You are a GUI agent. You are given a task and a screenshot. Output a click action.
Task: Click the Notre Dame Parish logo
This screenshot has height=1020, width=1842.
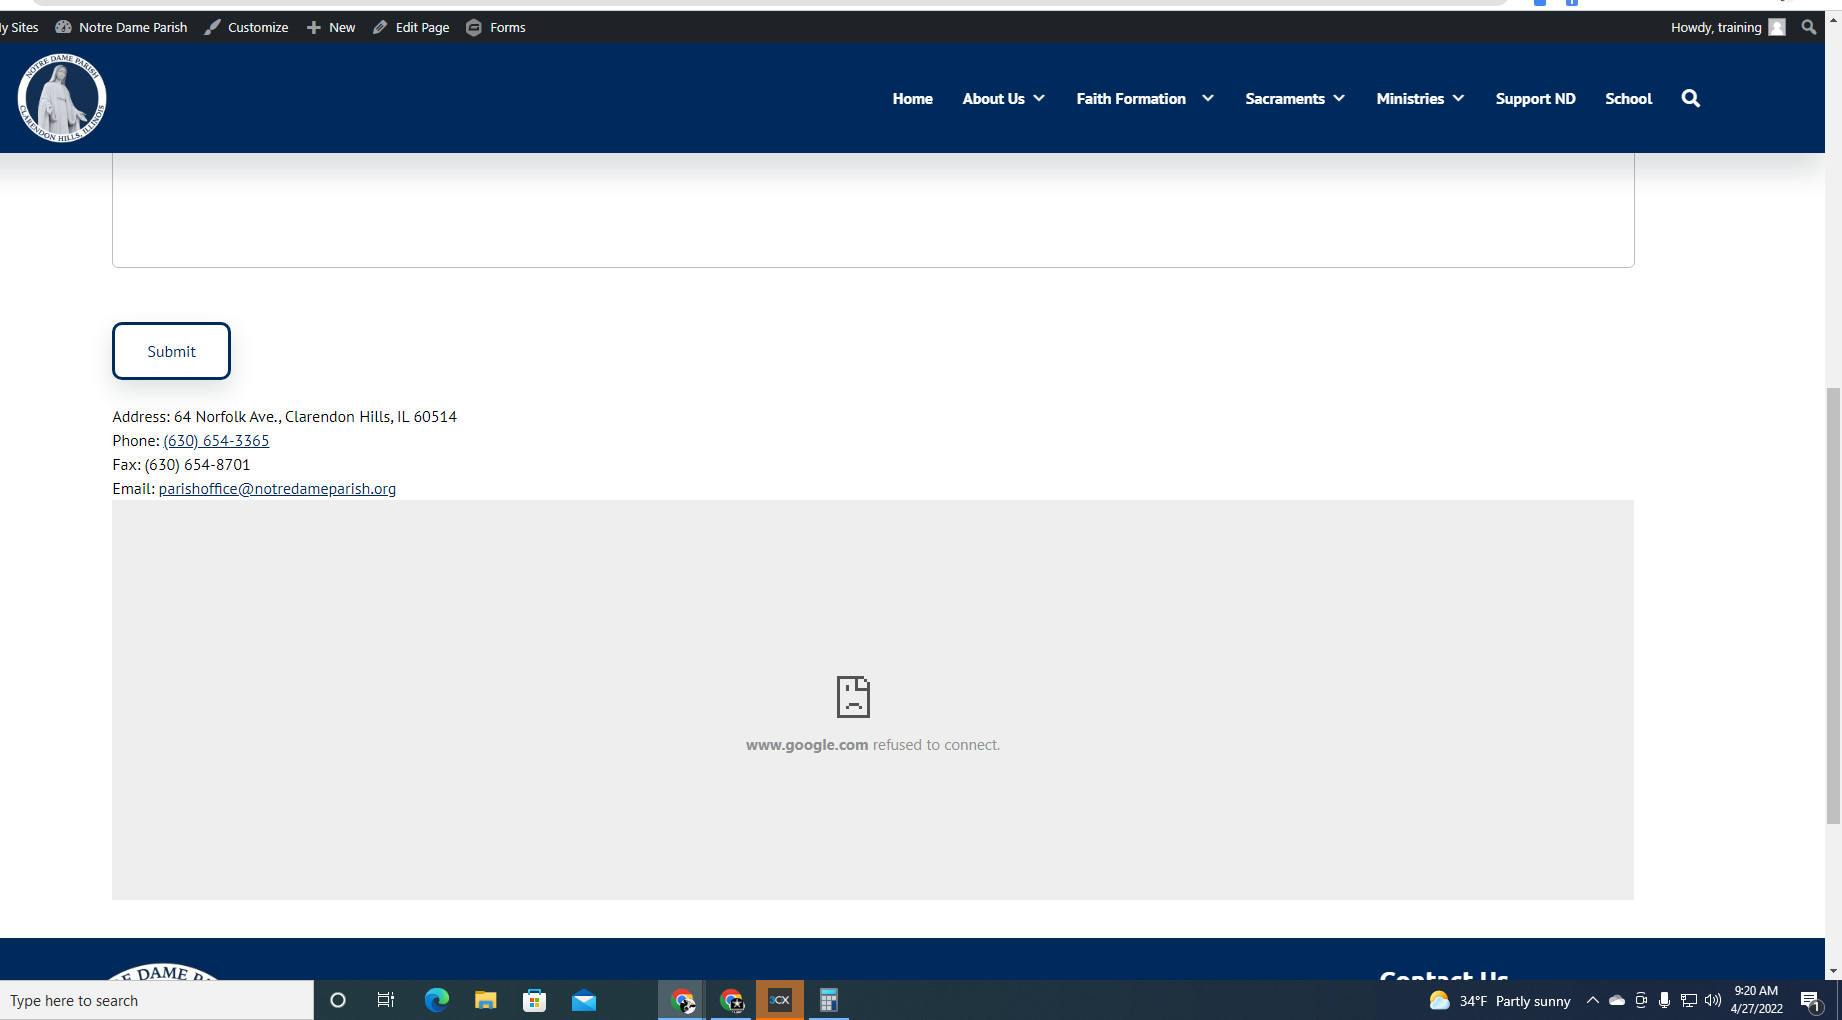[62, 98]
